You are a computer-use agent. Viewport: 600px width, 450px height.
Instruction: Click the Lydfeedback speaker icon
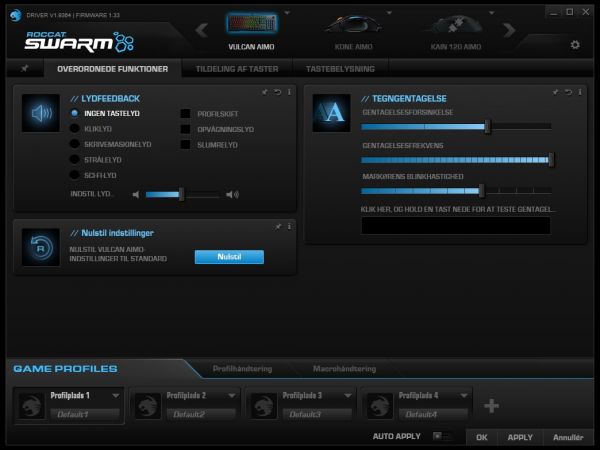click(41, 113)
